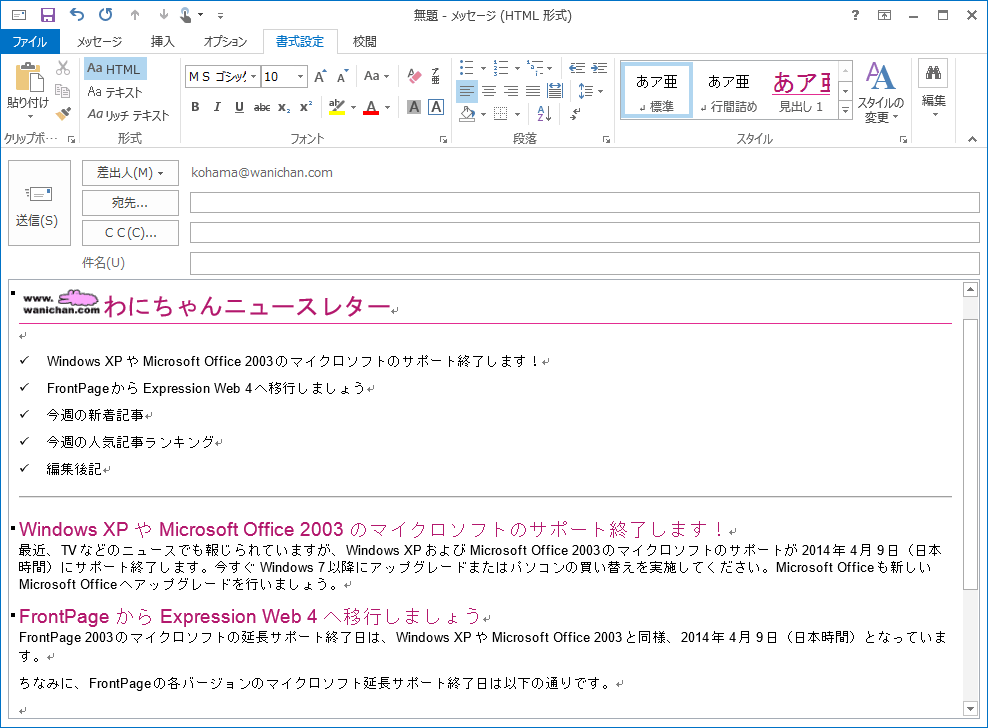The width and height of the screenshot is (988, 728).
Task: Open the line spacing dropdown
Action: coord(590,91)
